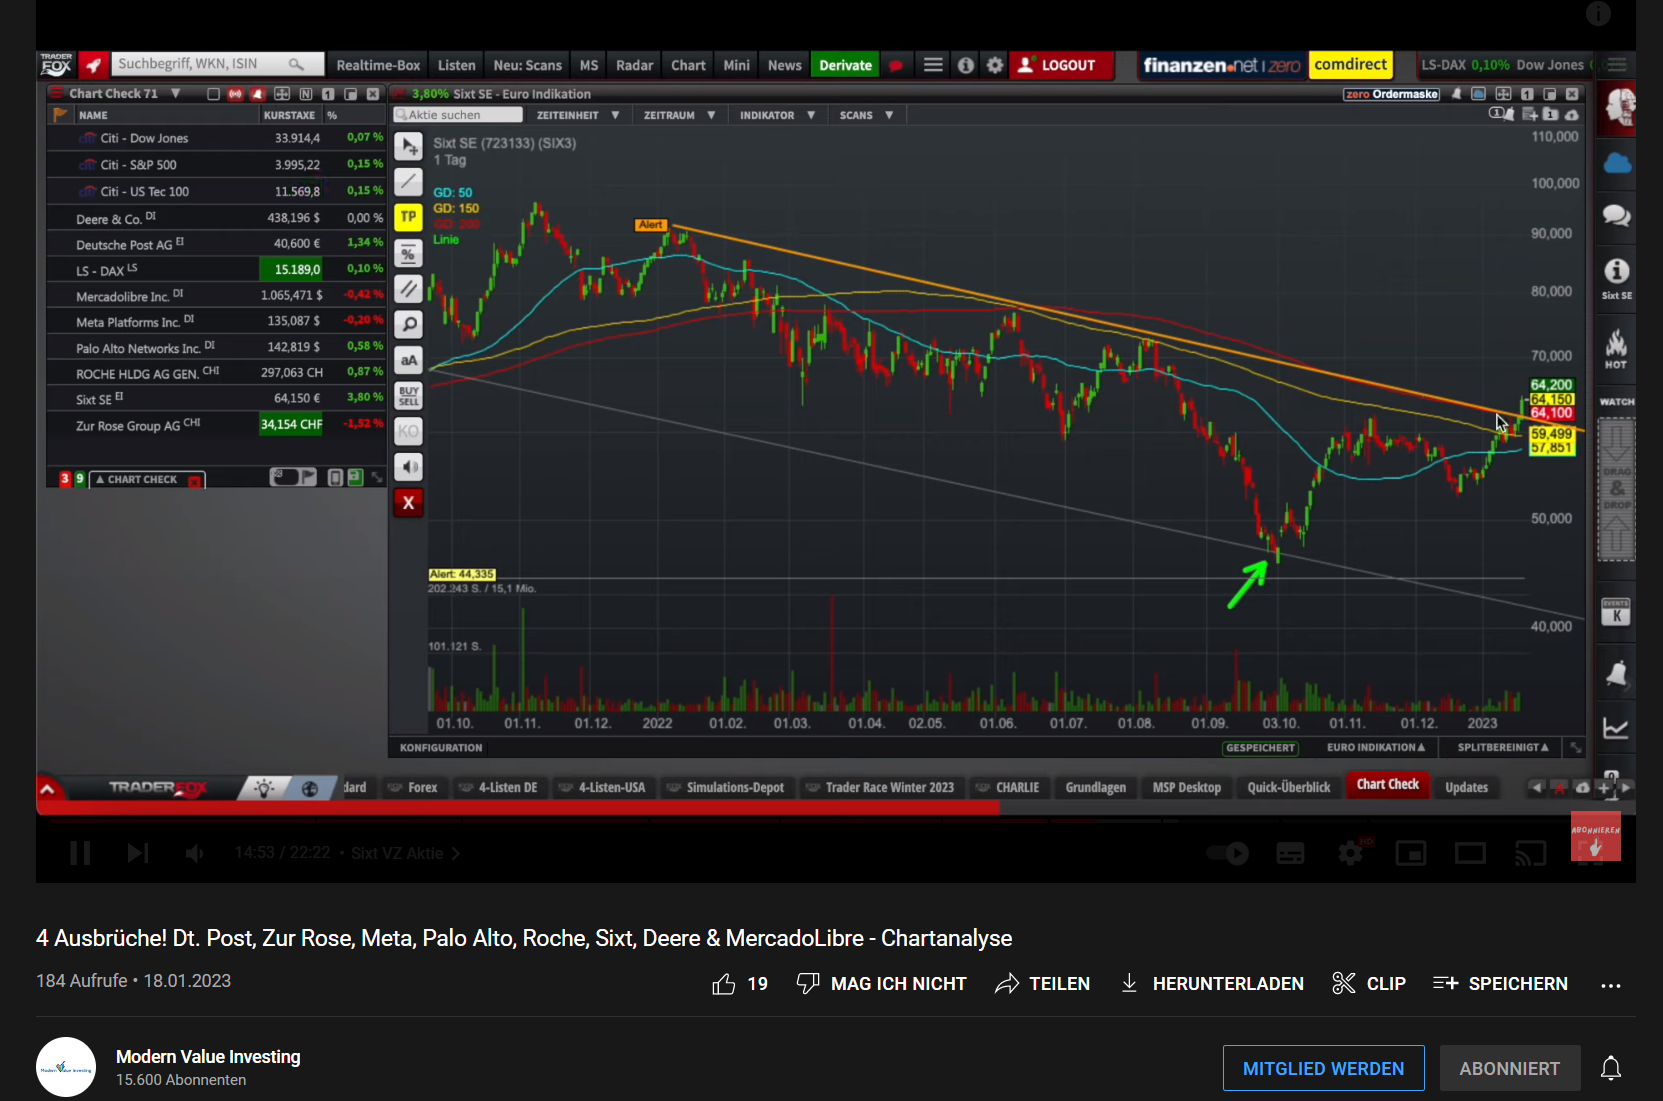Screen dimensions: 1663x1101
Task: Click the Suchbegriff, WKN, ISIN search field
Action: [218, 64]
